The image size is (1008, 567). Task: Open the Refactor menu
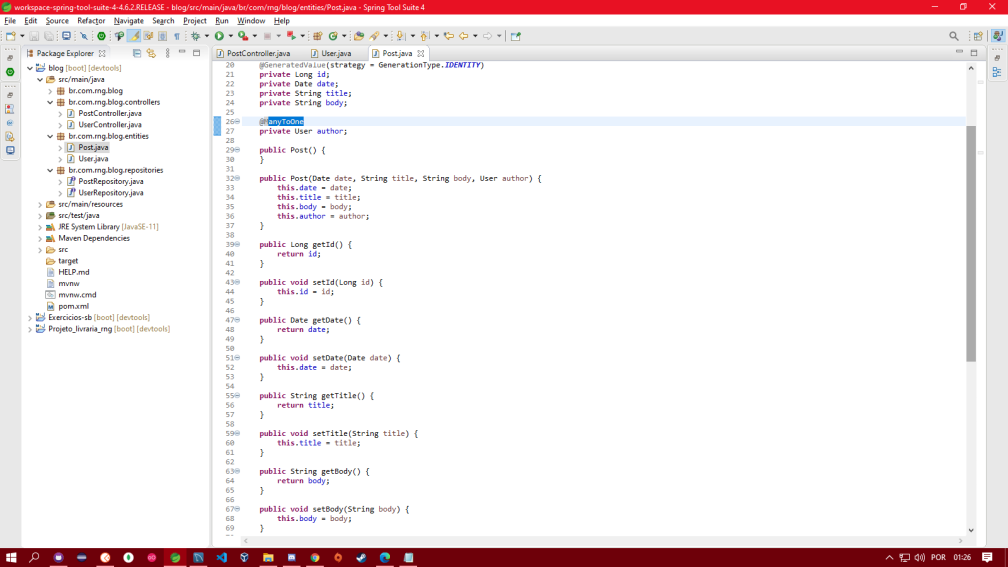click(91, 21)
